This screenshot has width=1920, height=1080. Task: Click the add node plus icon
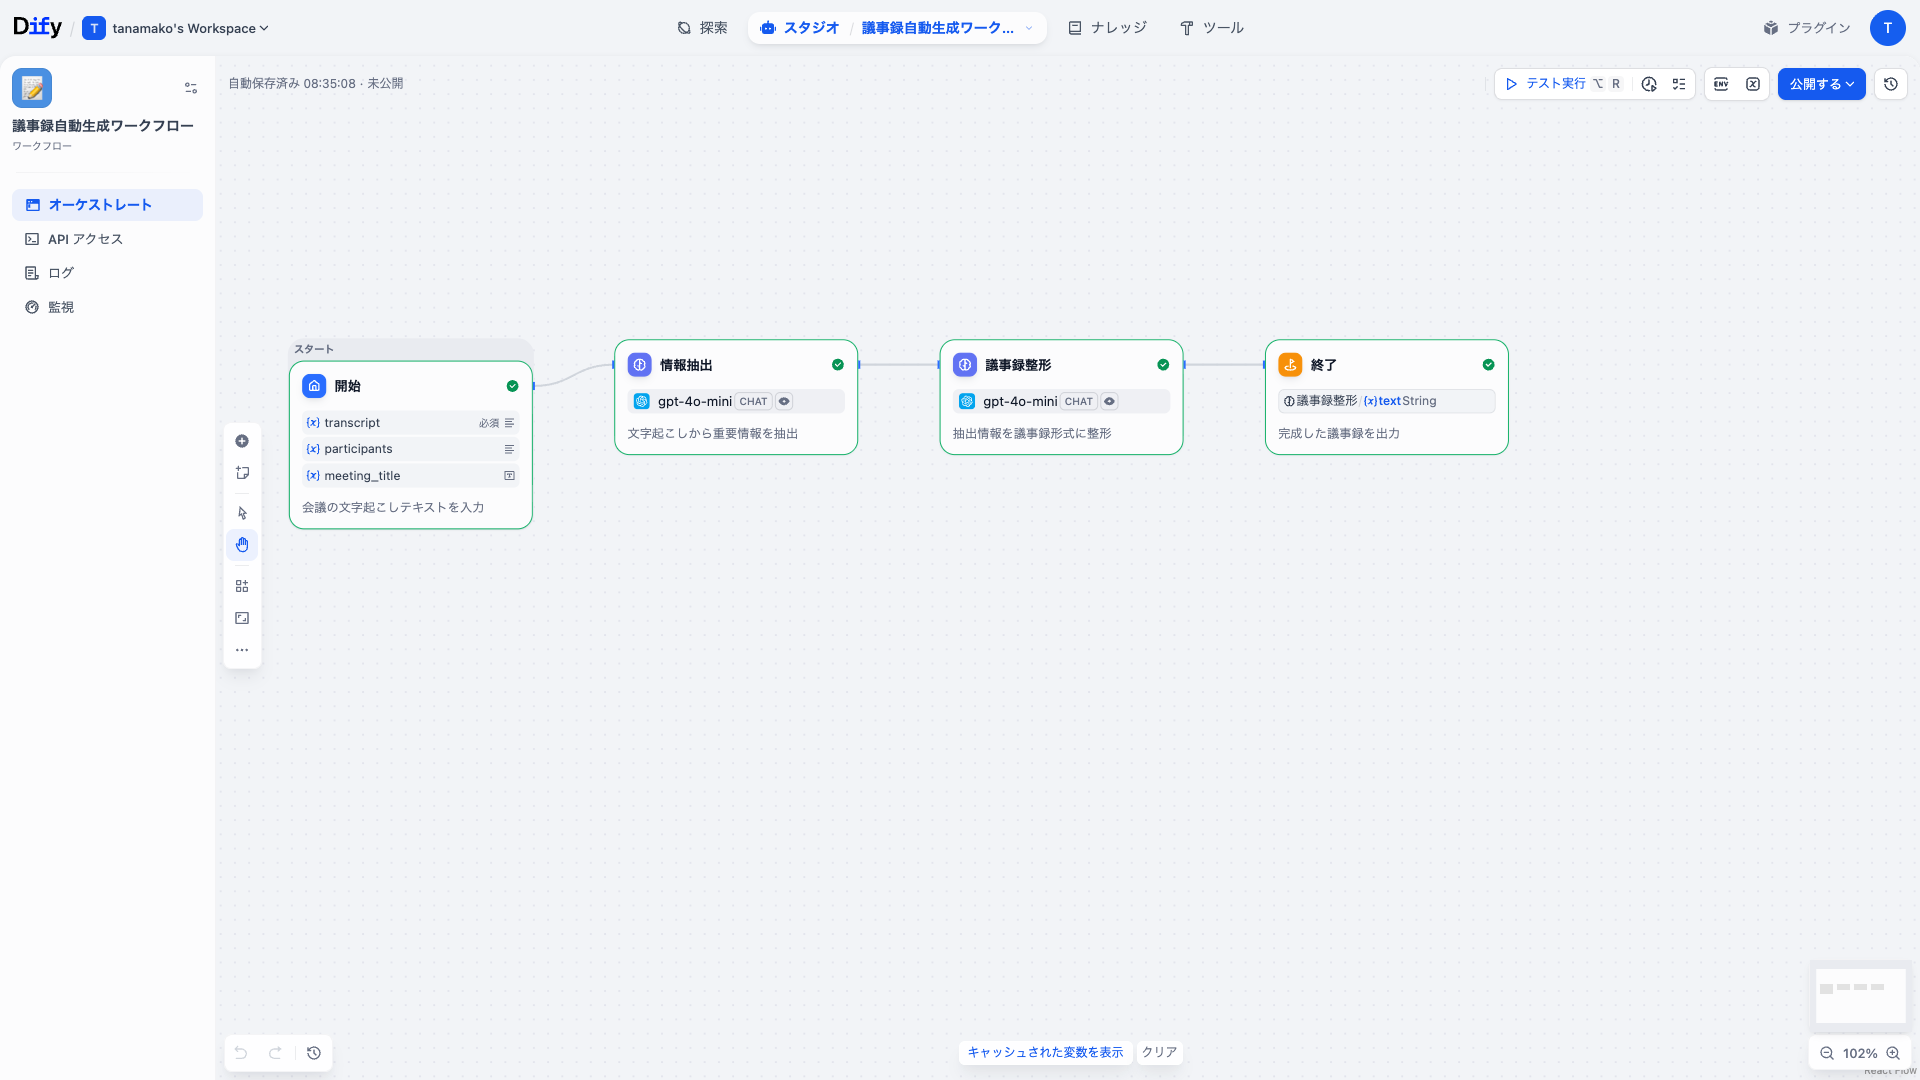tap(242, 441)
